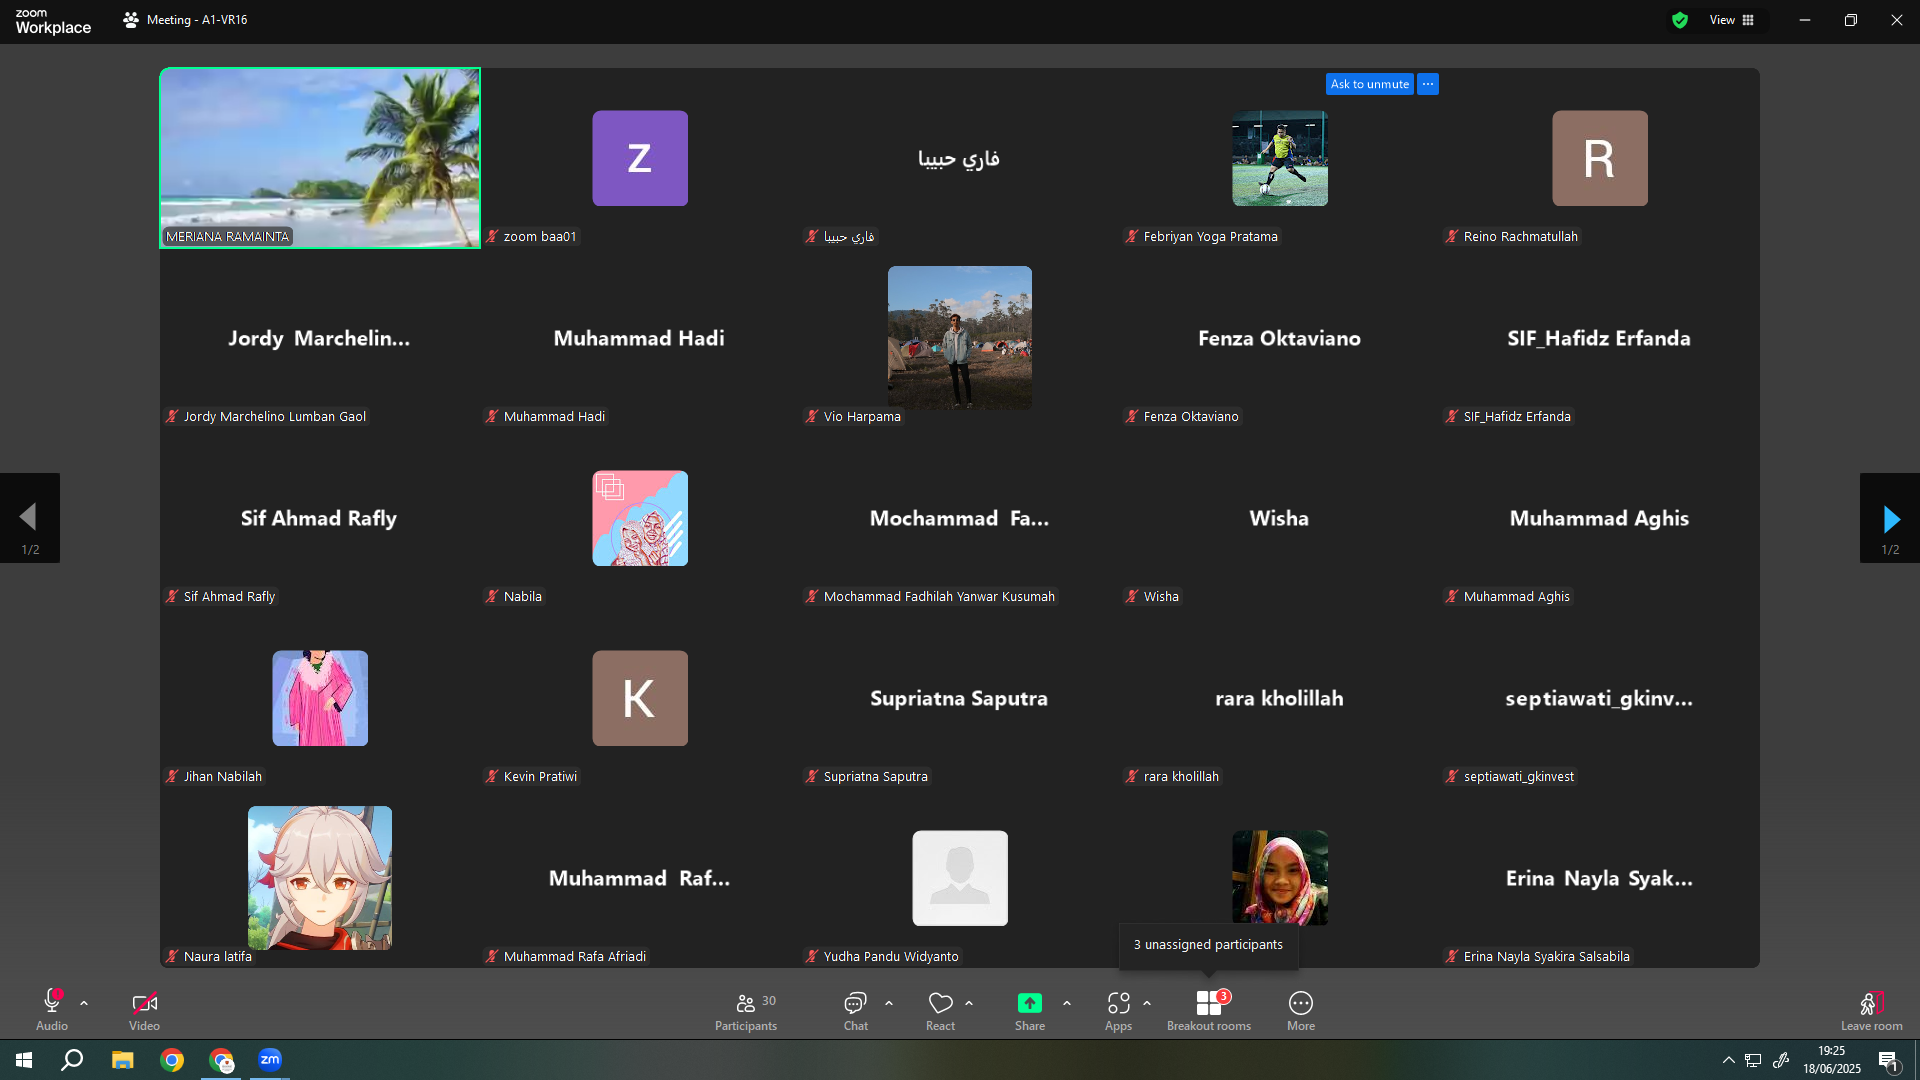The height and width of the screenshot is (1080, 1920).
Task: Click Sif Ahmad Rafly name label
Action: coord(229,596)
